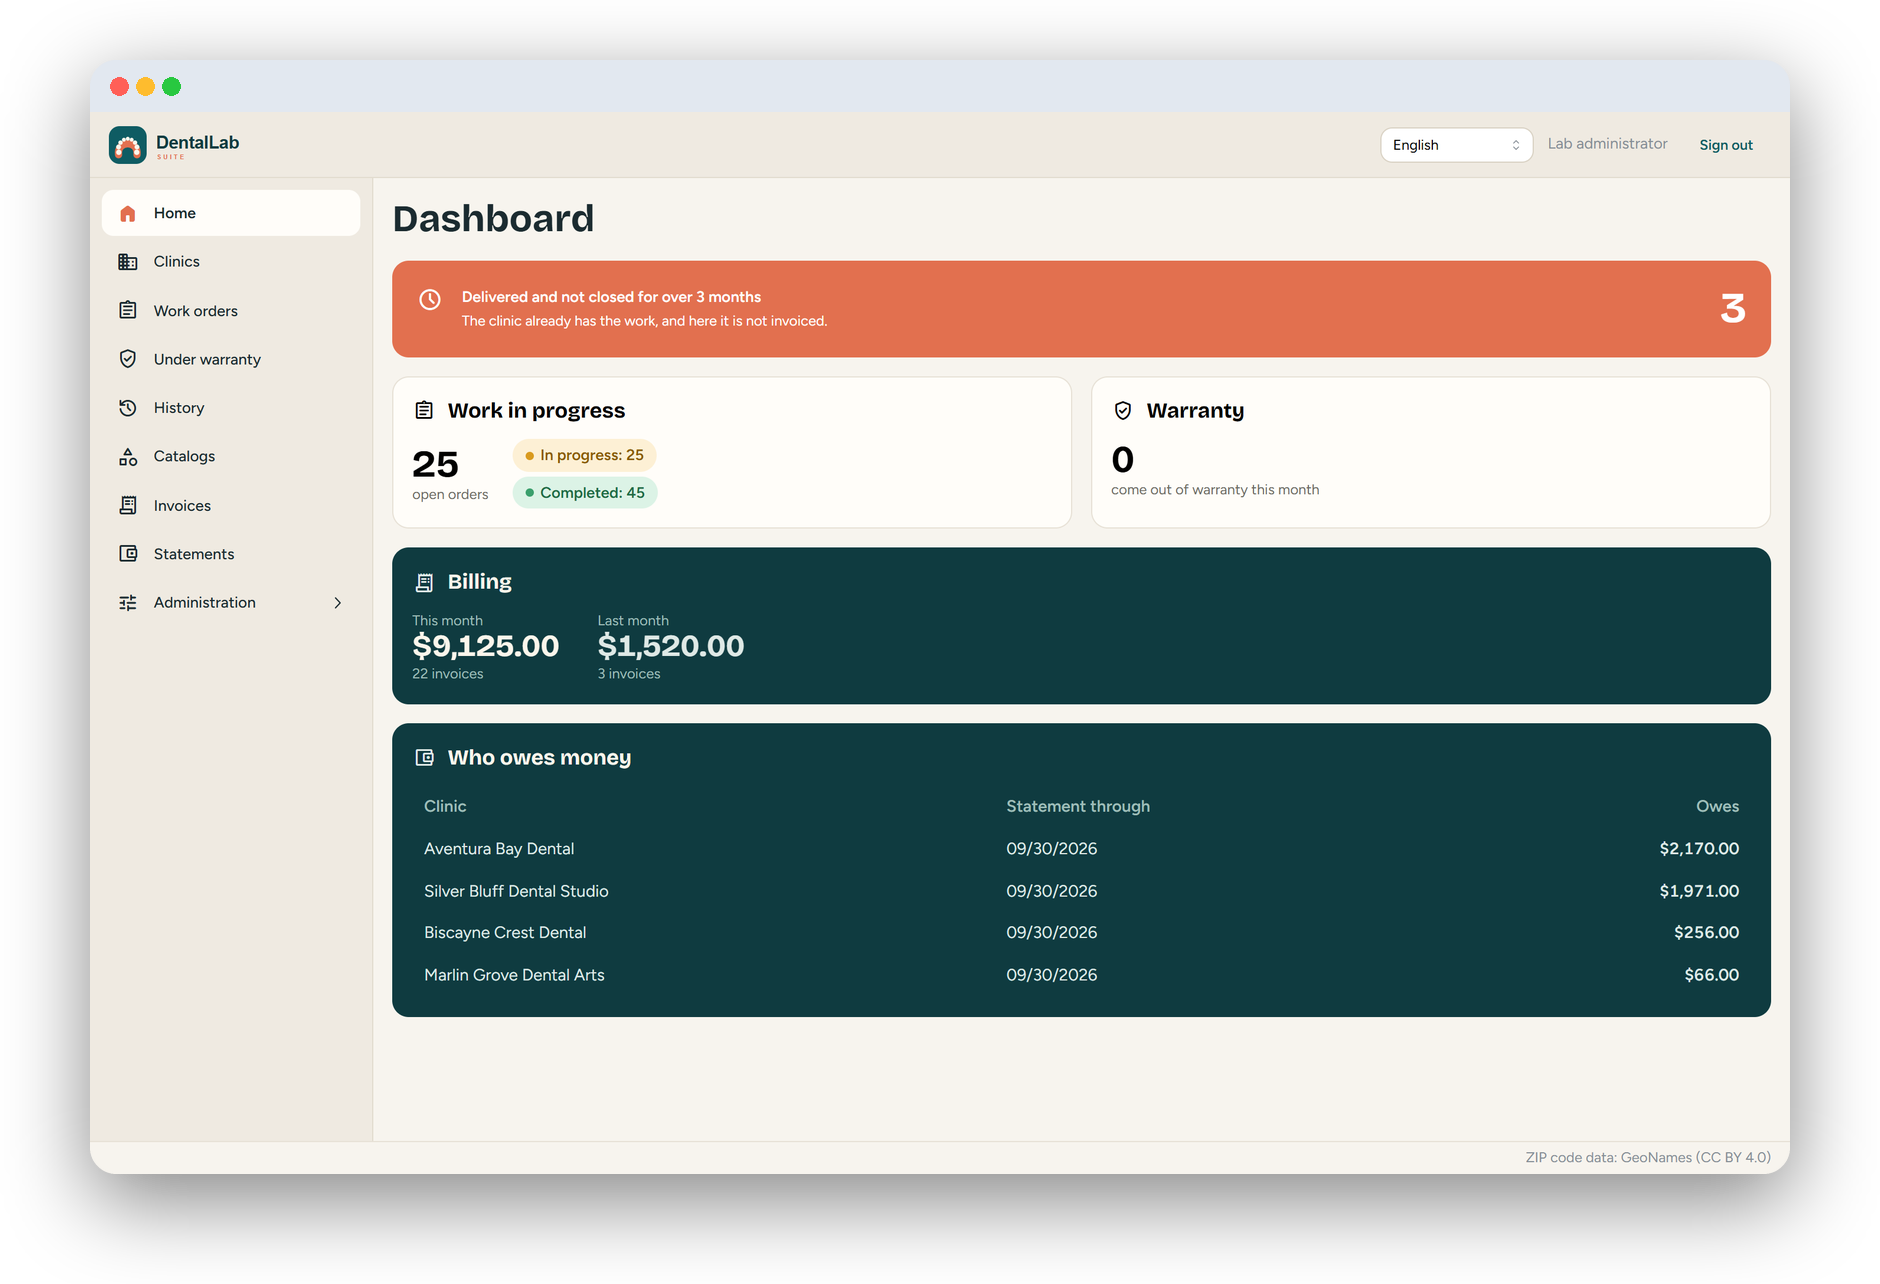
Task: Click the Statements wallet icon
Action: (128, 554)
